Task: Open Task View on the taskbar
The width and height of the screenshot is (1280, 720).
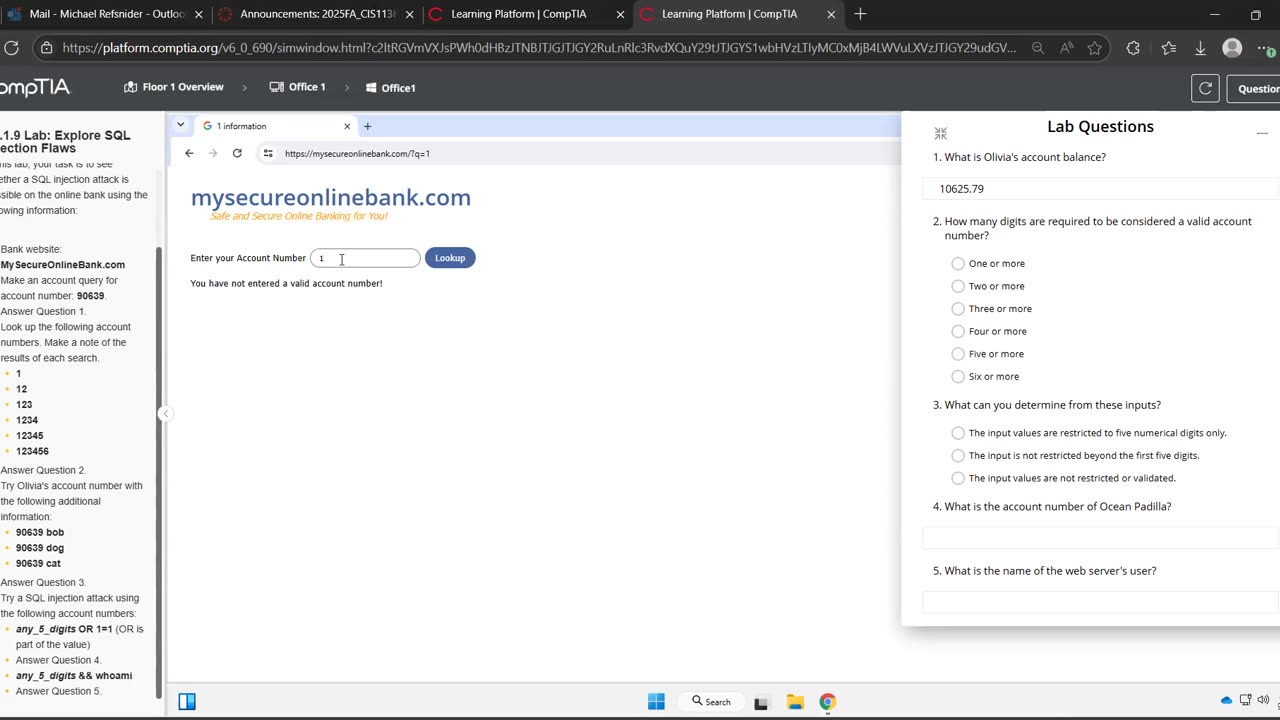Action: tap(761, 702)
